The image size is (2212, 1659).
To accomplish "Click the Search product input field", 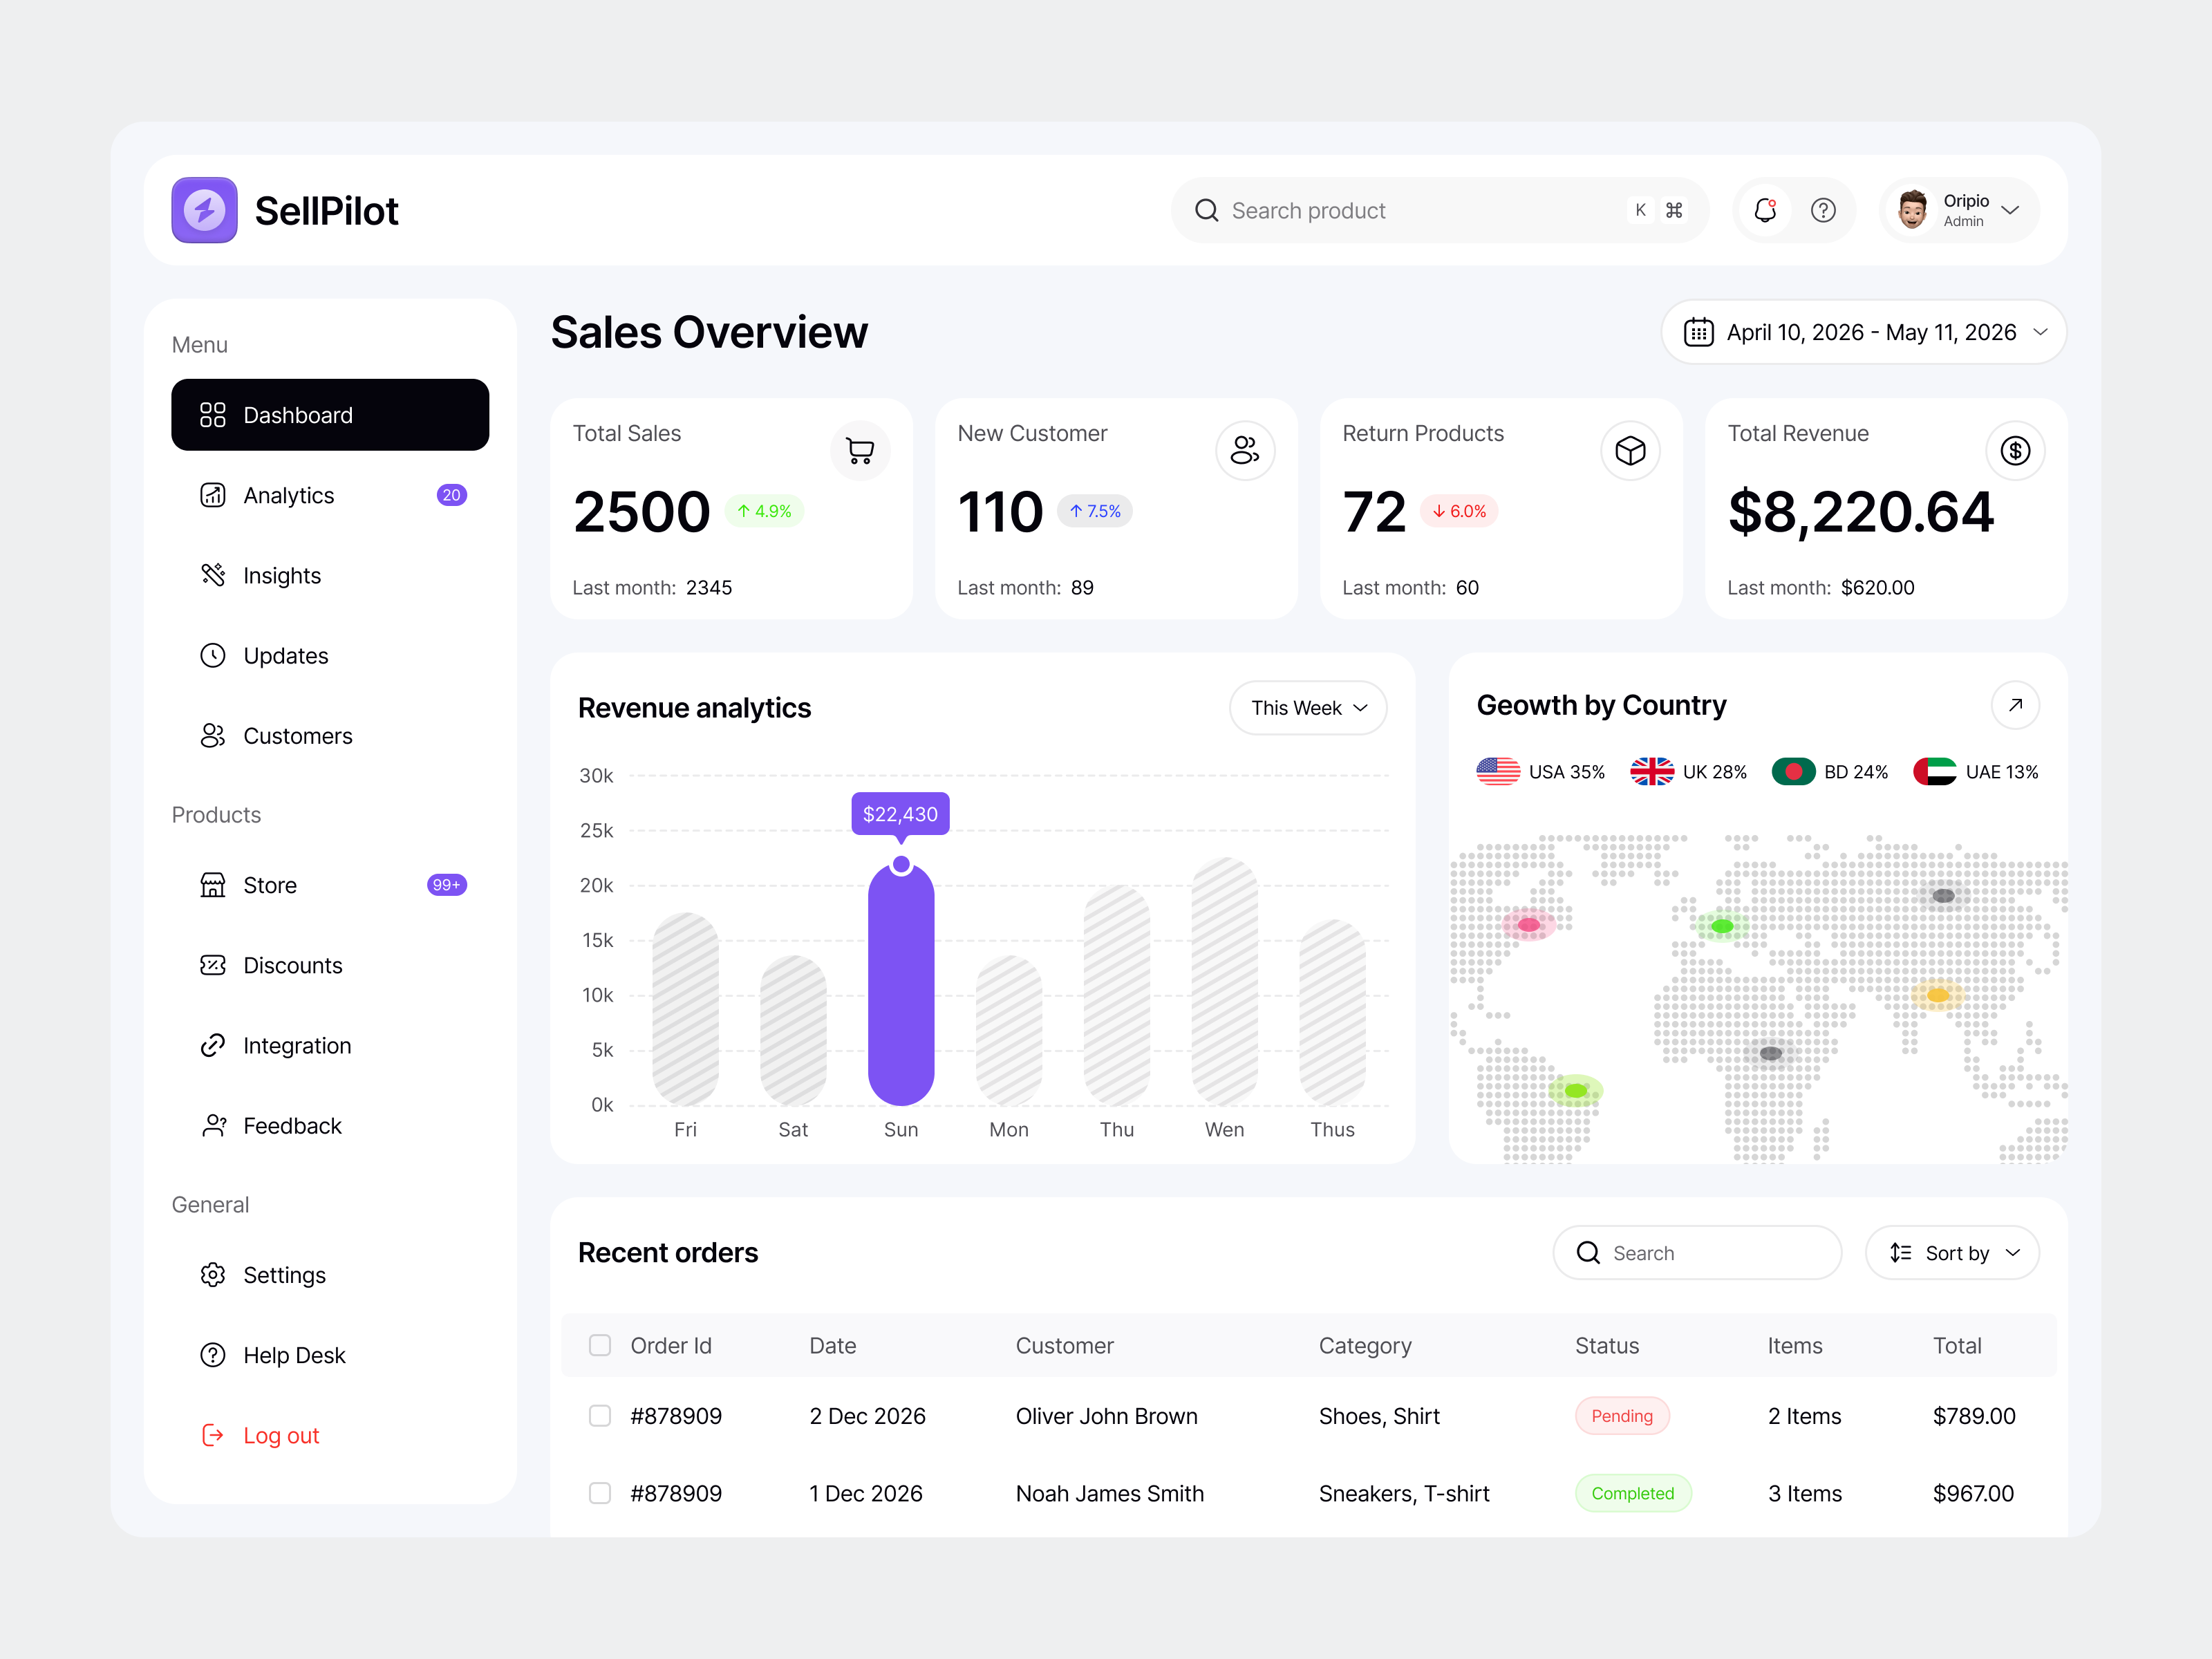I will point(1400,210).
